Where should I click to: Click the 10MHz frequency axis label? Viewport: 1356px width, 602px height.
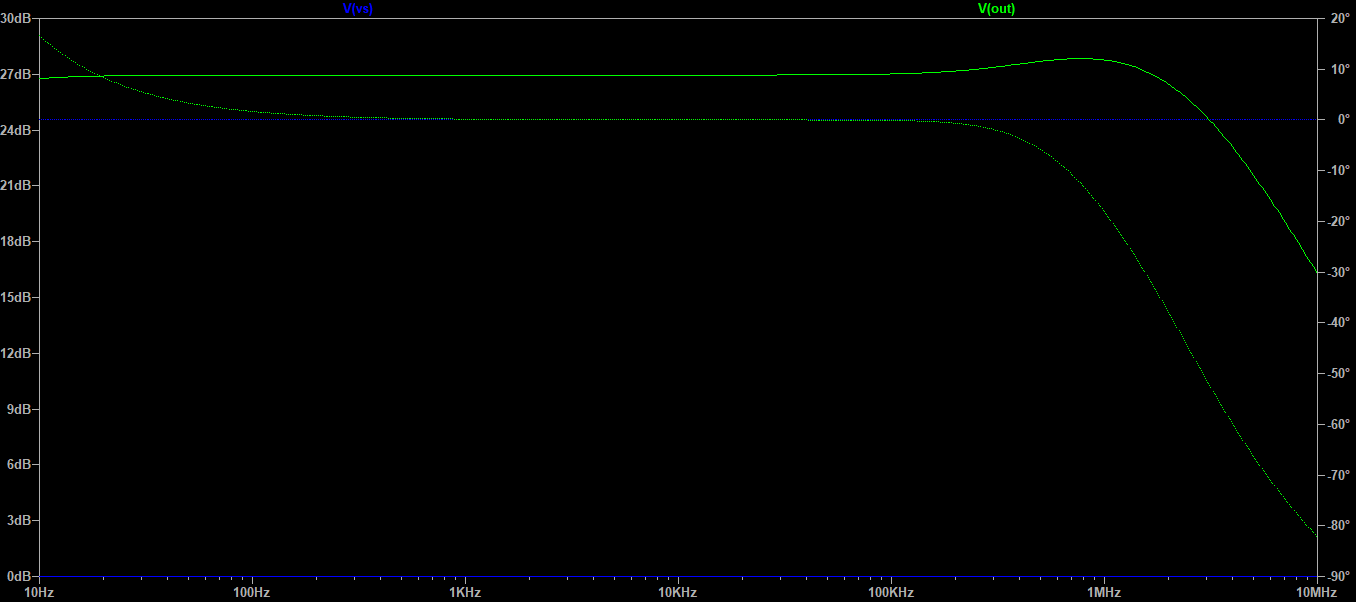tap(1317, 592)
